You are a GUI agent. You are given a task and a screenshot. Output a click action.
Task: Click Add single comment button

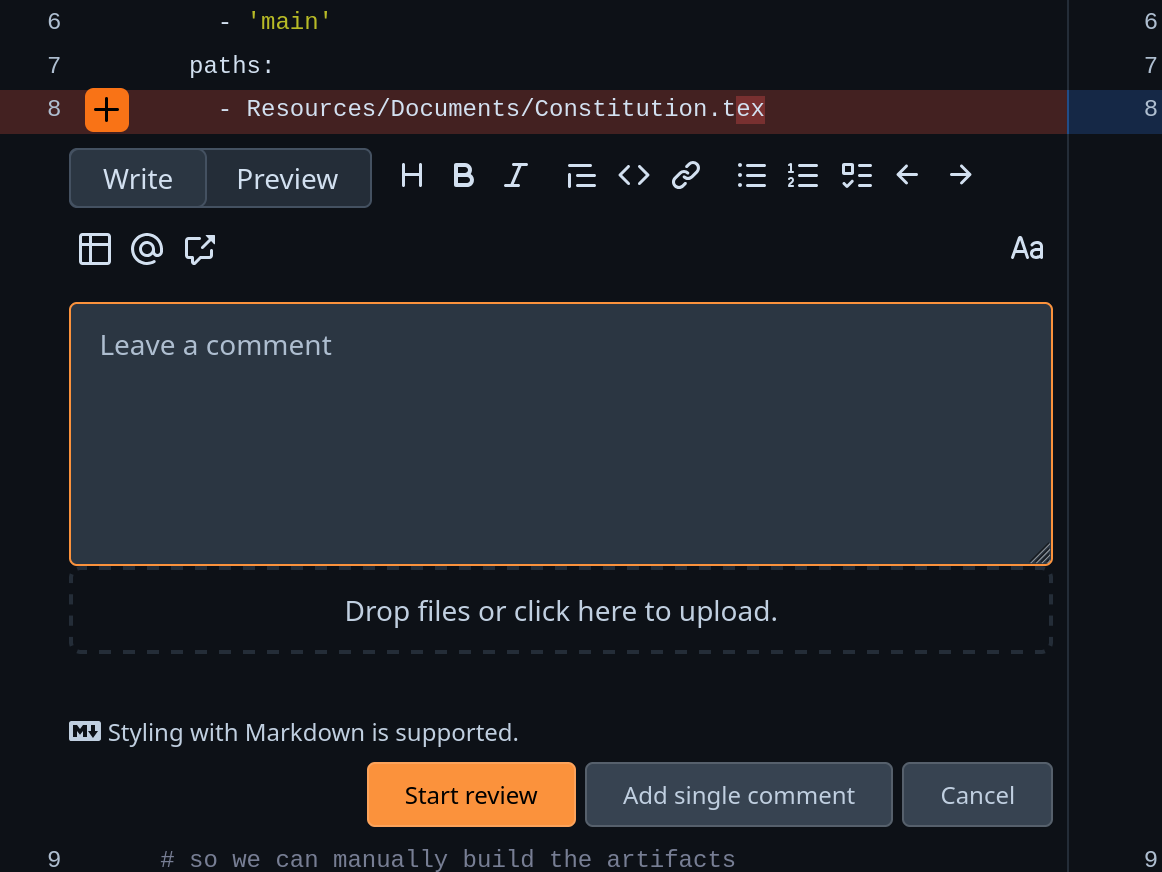pos(738,795)
